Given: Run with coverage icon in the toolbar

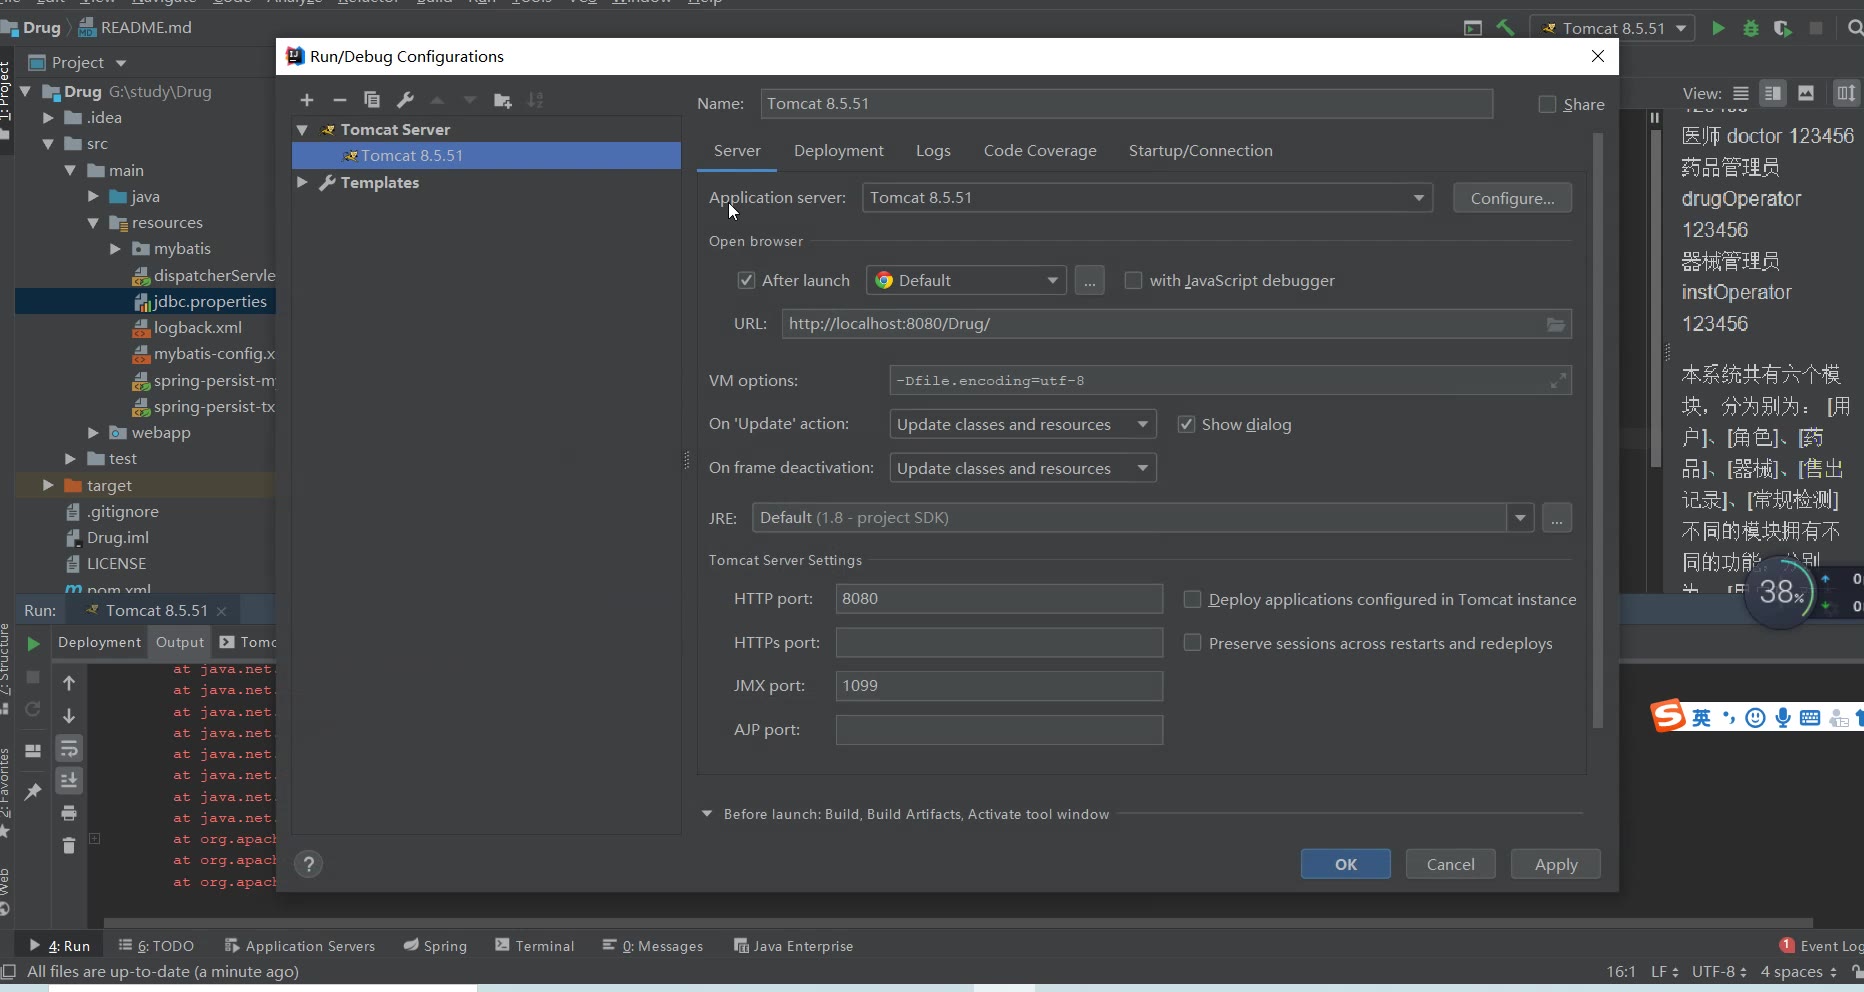Looking at the screenshot, I should click(x=1783, y=28).
